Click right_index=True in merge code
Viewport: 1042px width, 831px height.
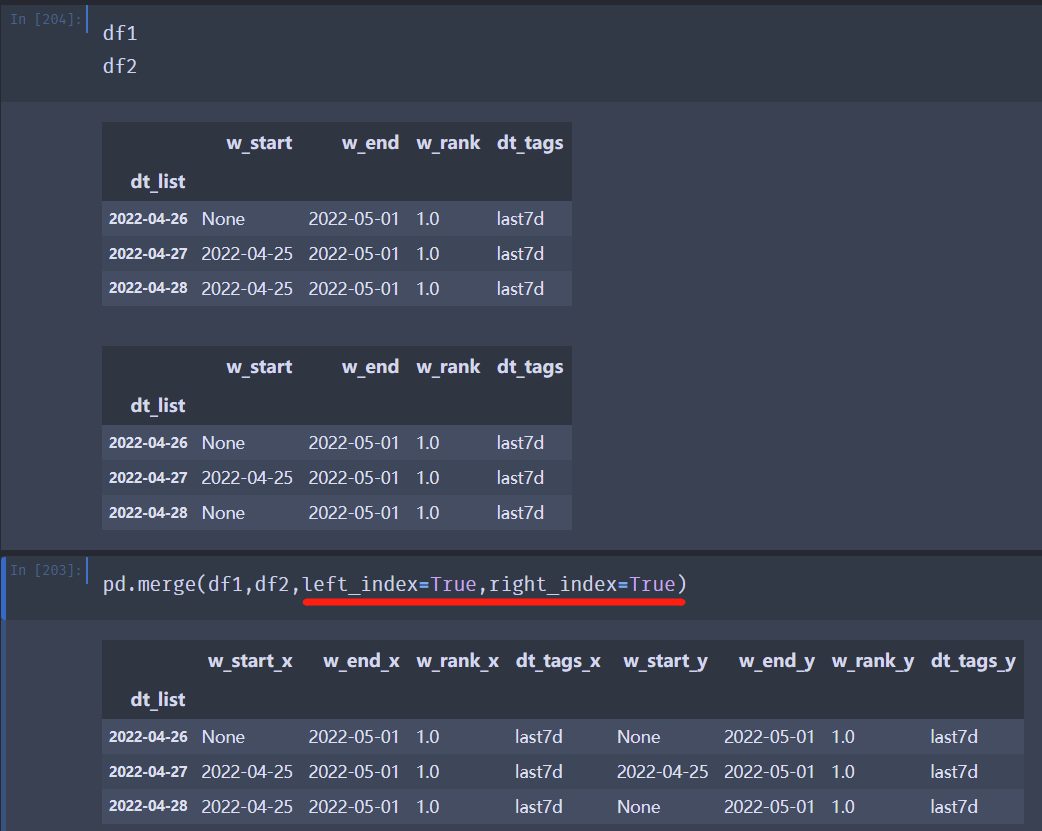(582, 584)
